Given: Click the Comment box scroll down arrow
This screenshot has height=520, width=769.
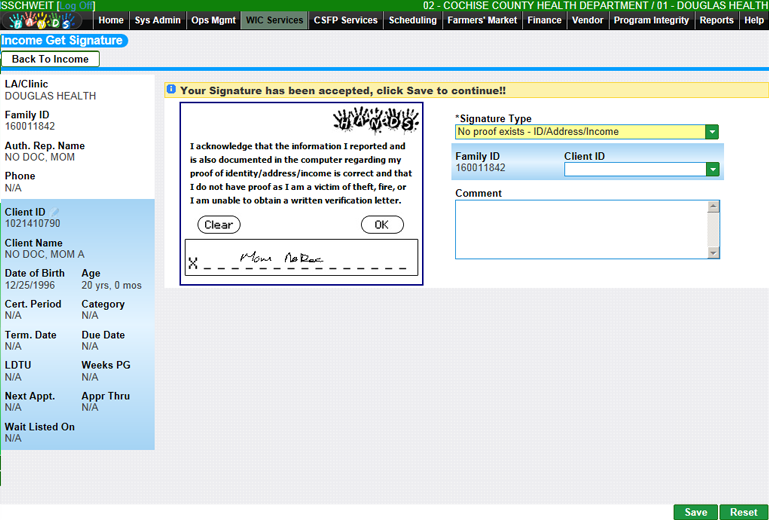Looking at the screenshot, I should click(x=713, y=251).
